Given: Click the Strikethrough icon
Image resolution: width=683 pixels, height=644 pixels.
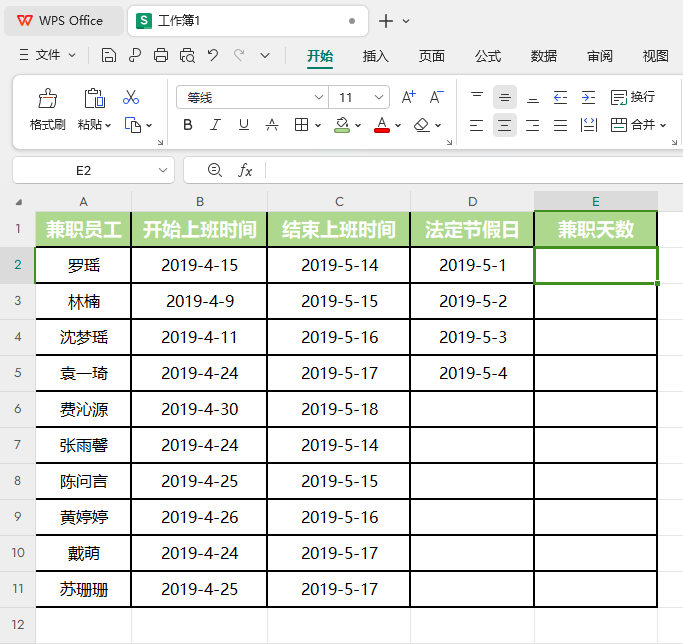Looking at the screenshot, I should [272, 125].
